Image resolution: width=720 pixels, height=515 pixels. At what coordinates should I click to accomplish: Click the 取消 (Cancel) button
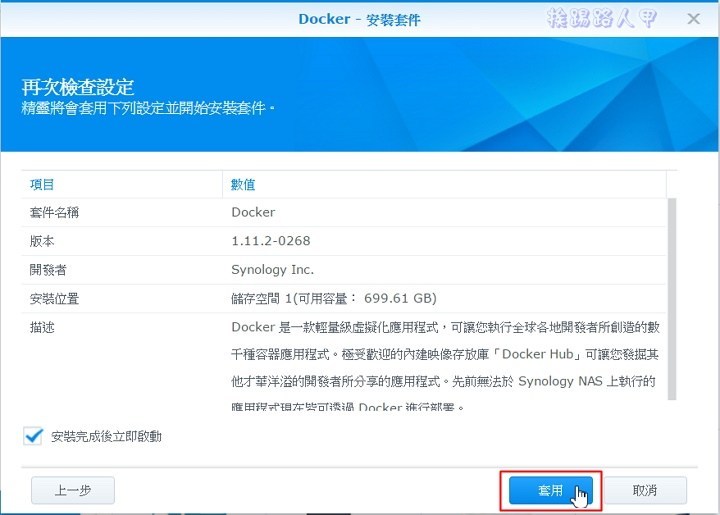pos(645,490)
